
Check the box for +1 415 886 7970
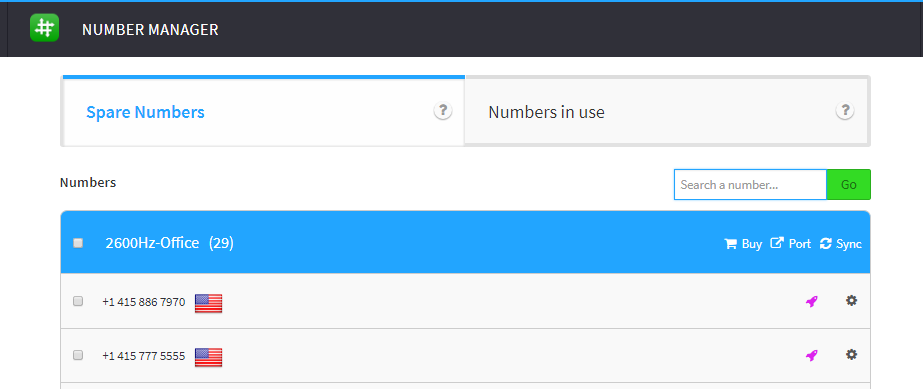coord(78,301)
